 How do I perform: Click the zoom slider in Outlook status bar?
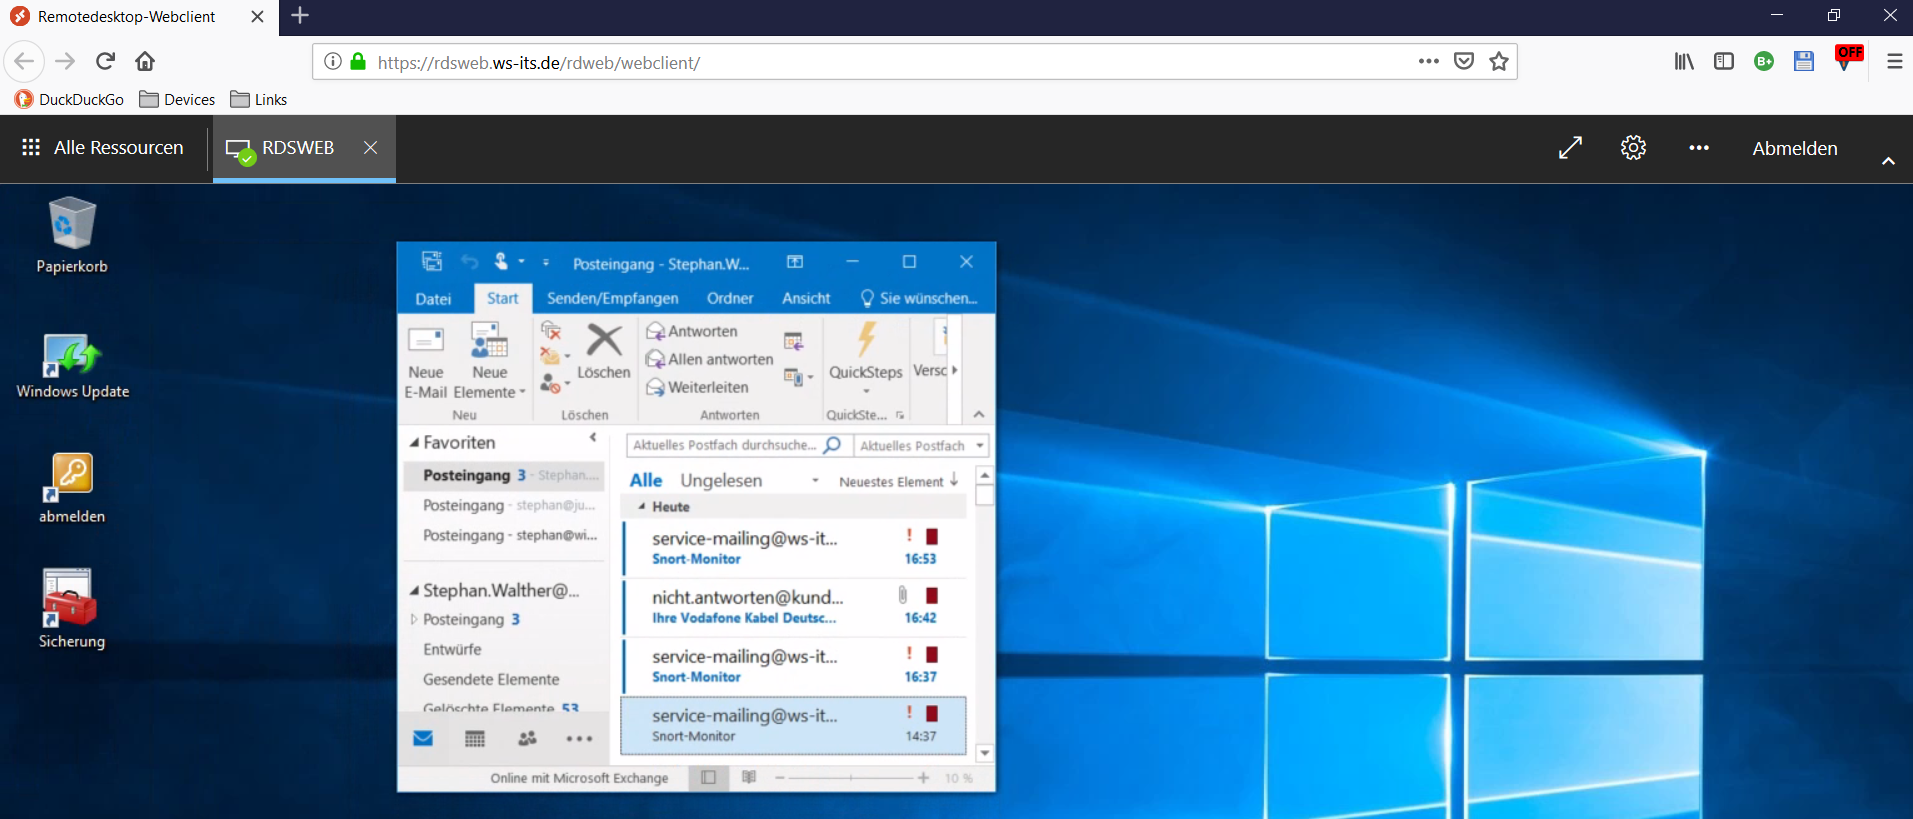(850, 777)
